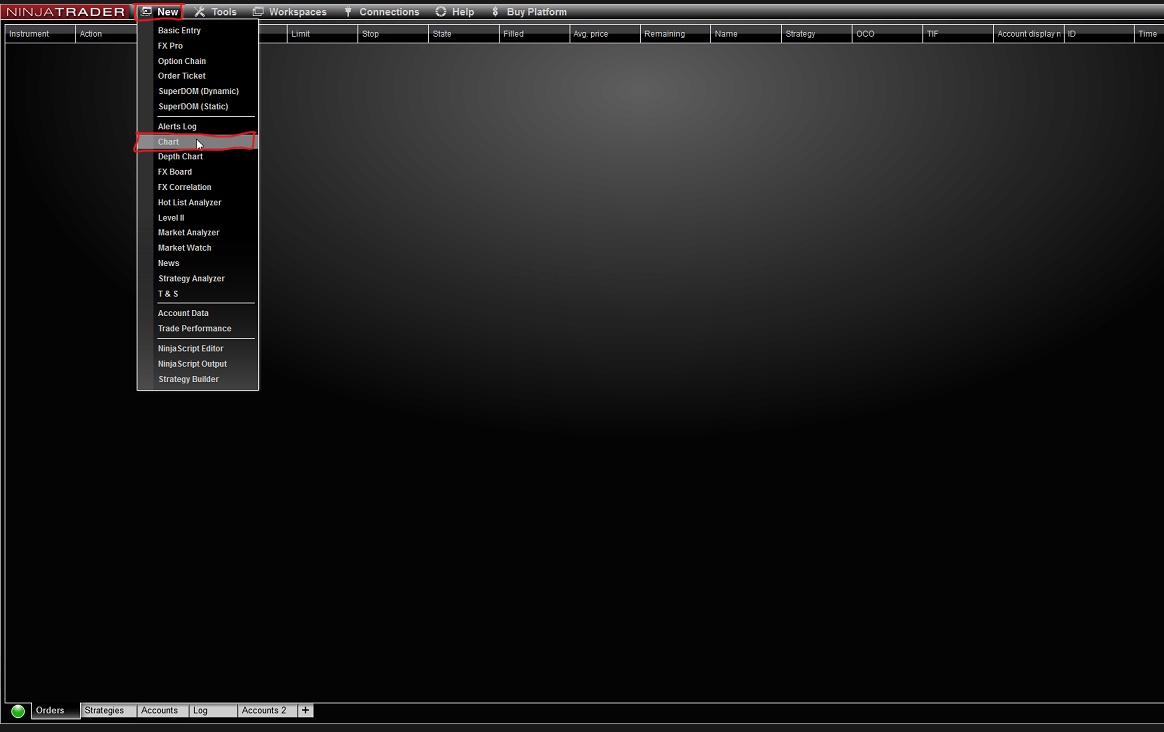
Task: Sort by State column header
Action: click(463, 34)
